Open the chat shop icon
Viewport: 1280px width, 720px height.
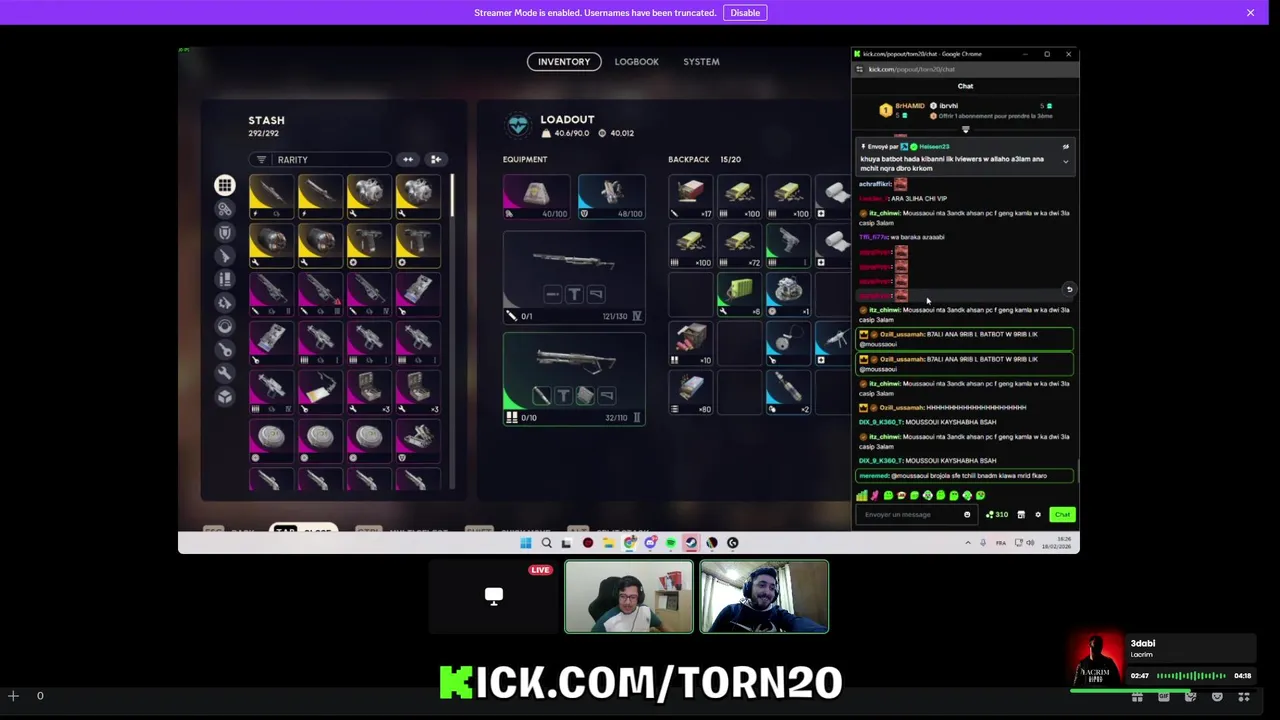coord(1021,515)
